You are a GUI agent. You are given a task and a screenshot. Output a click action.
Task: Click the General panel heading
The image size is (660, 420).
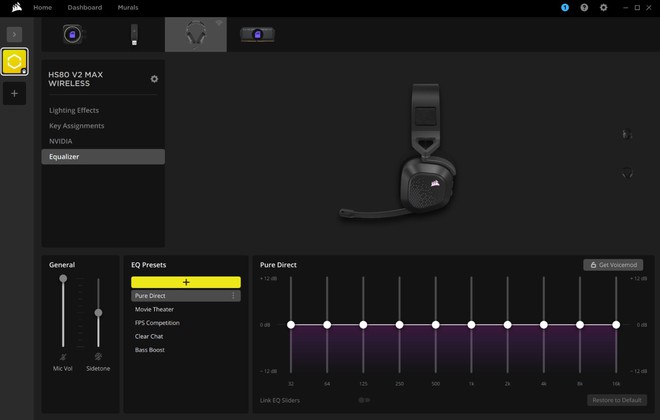click(x=62, y=265)
